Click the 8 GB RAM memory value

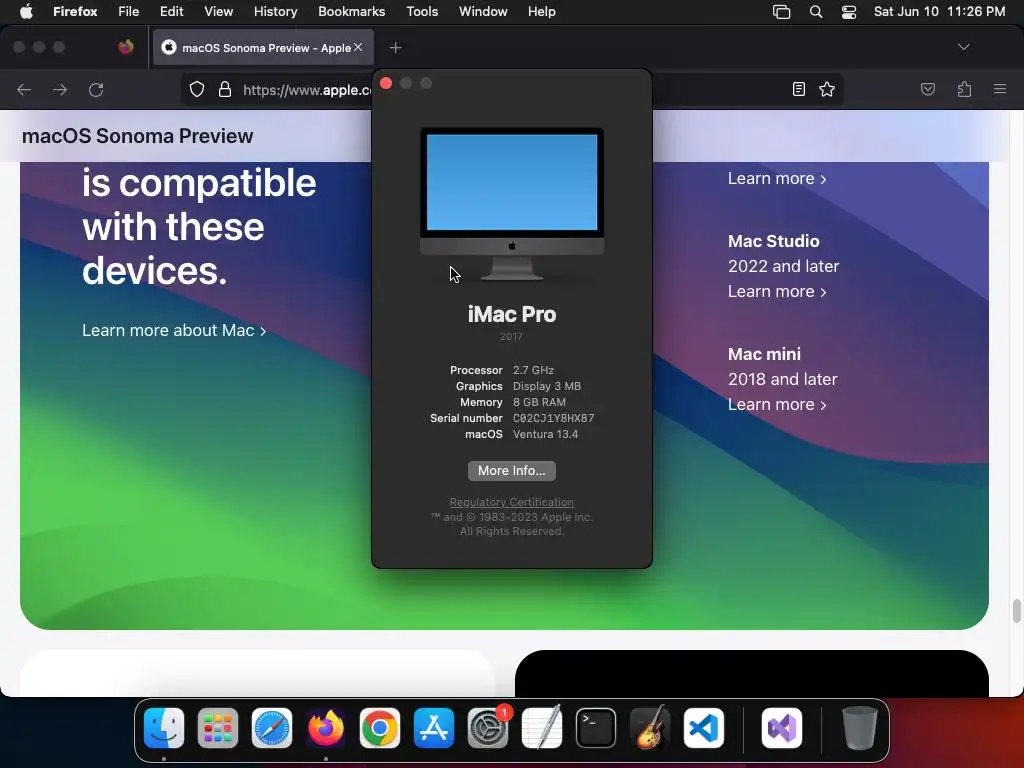tap(539, 402)
